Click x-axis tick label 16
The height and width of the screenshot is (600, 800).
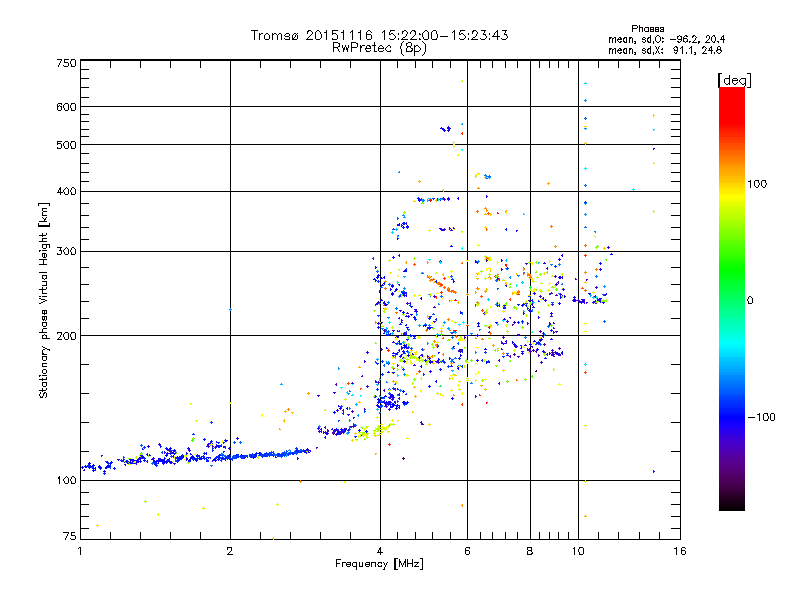(x=680, y=551)
